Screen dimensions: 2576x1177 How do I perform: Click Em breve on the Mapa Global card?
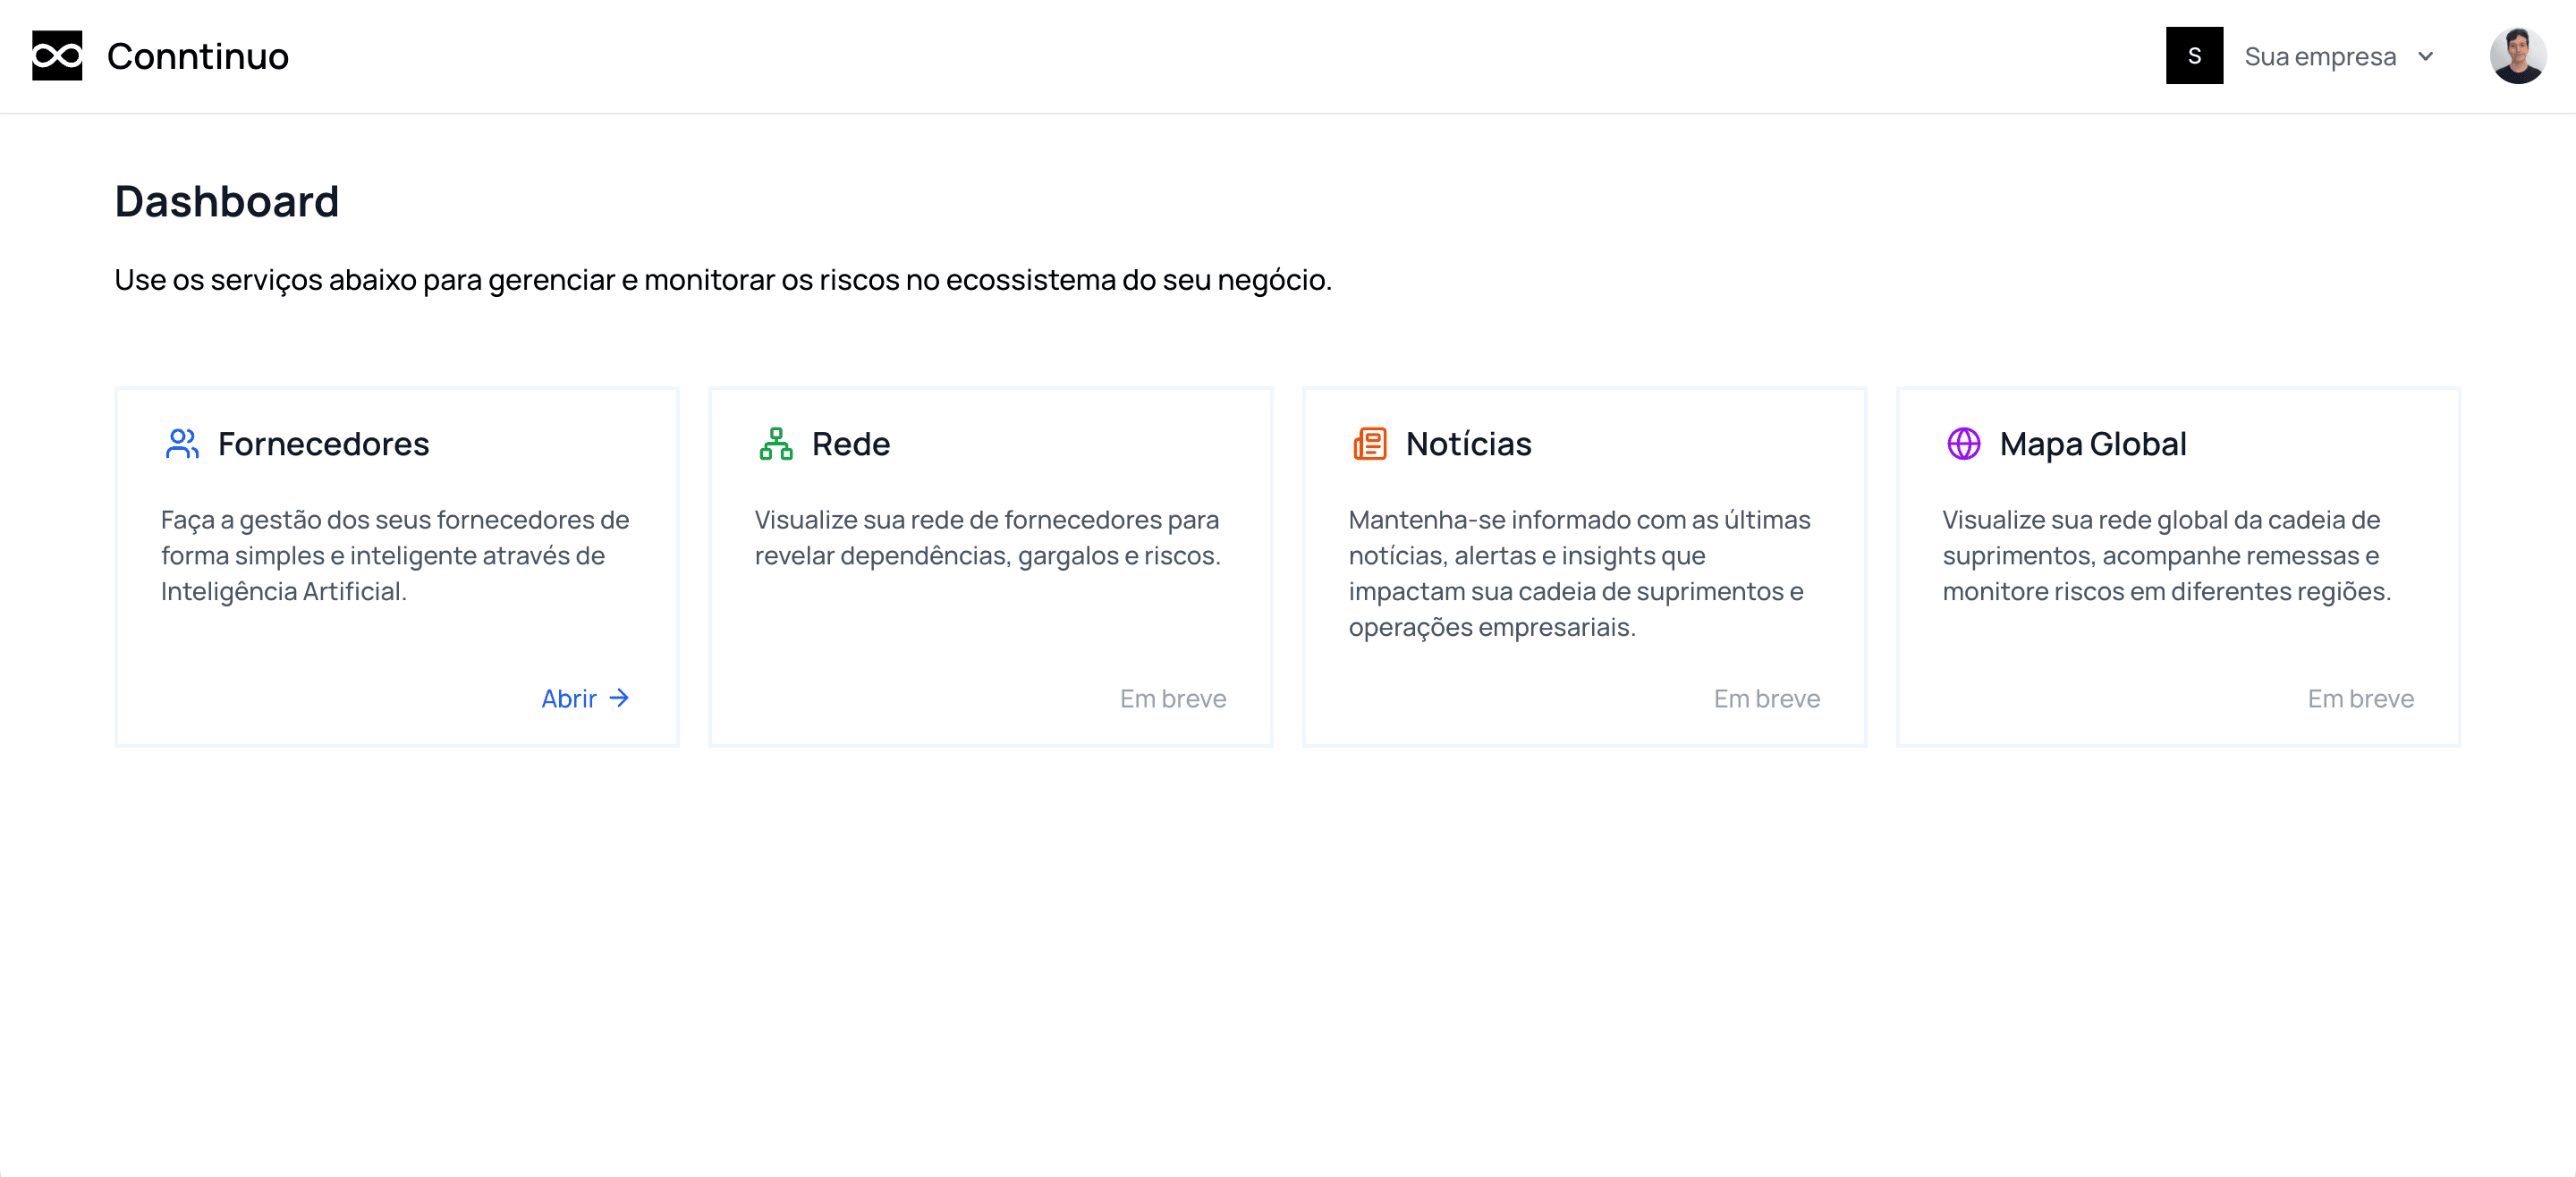[2360, 699]
